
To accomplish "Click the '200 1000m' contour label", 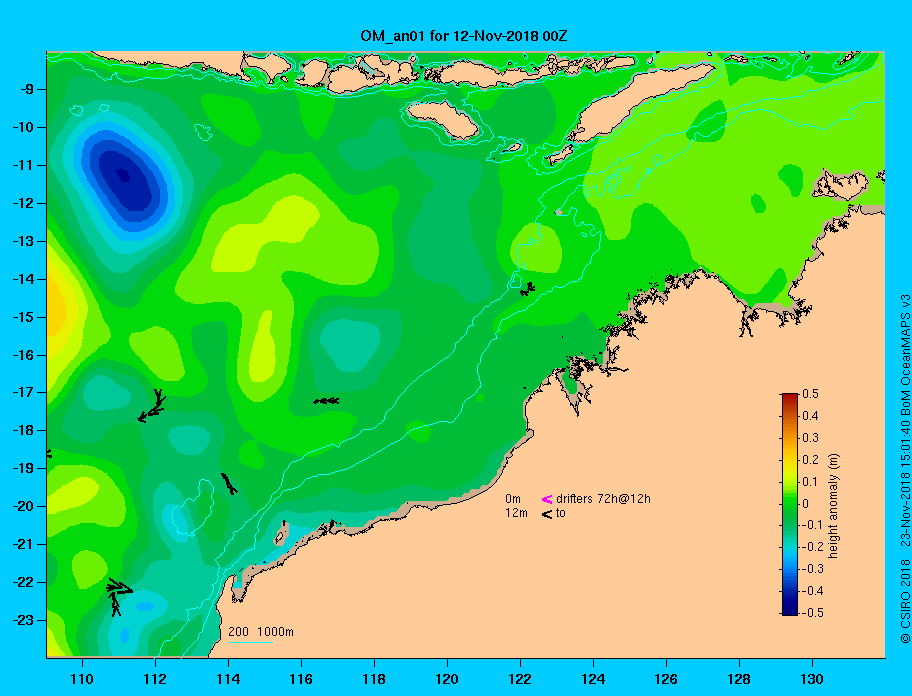I will [261, 632].
